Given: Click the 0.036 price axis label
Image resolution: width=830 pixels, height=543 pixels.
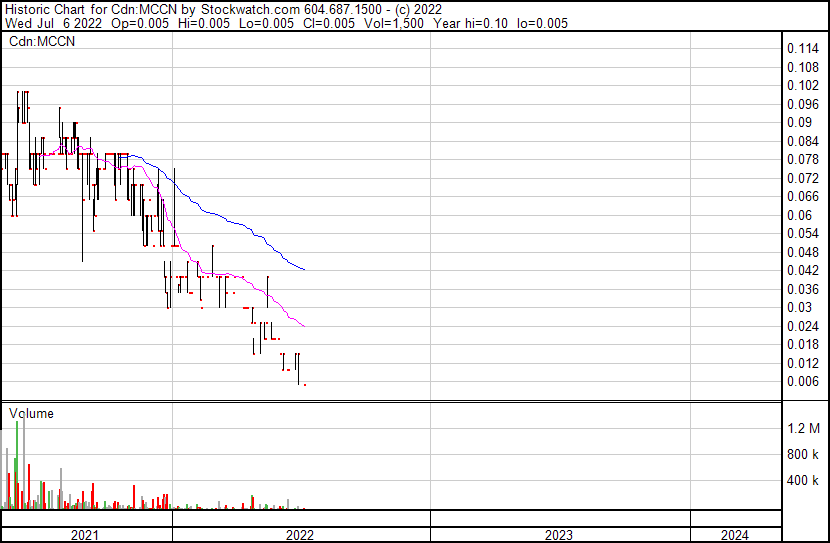Looking at the screenshot, I should point(803,289).
